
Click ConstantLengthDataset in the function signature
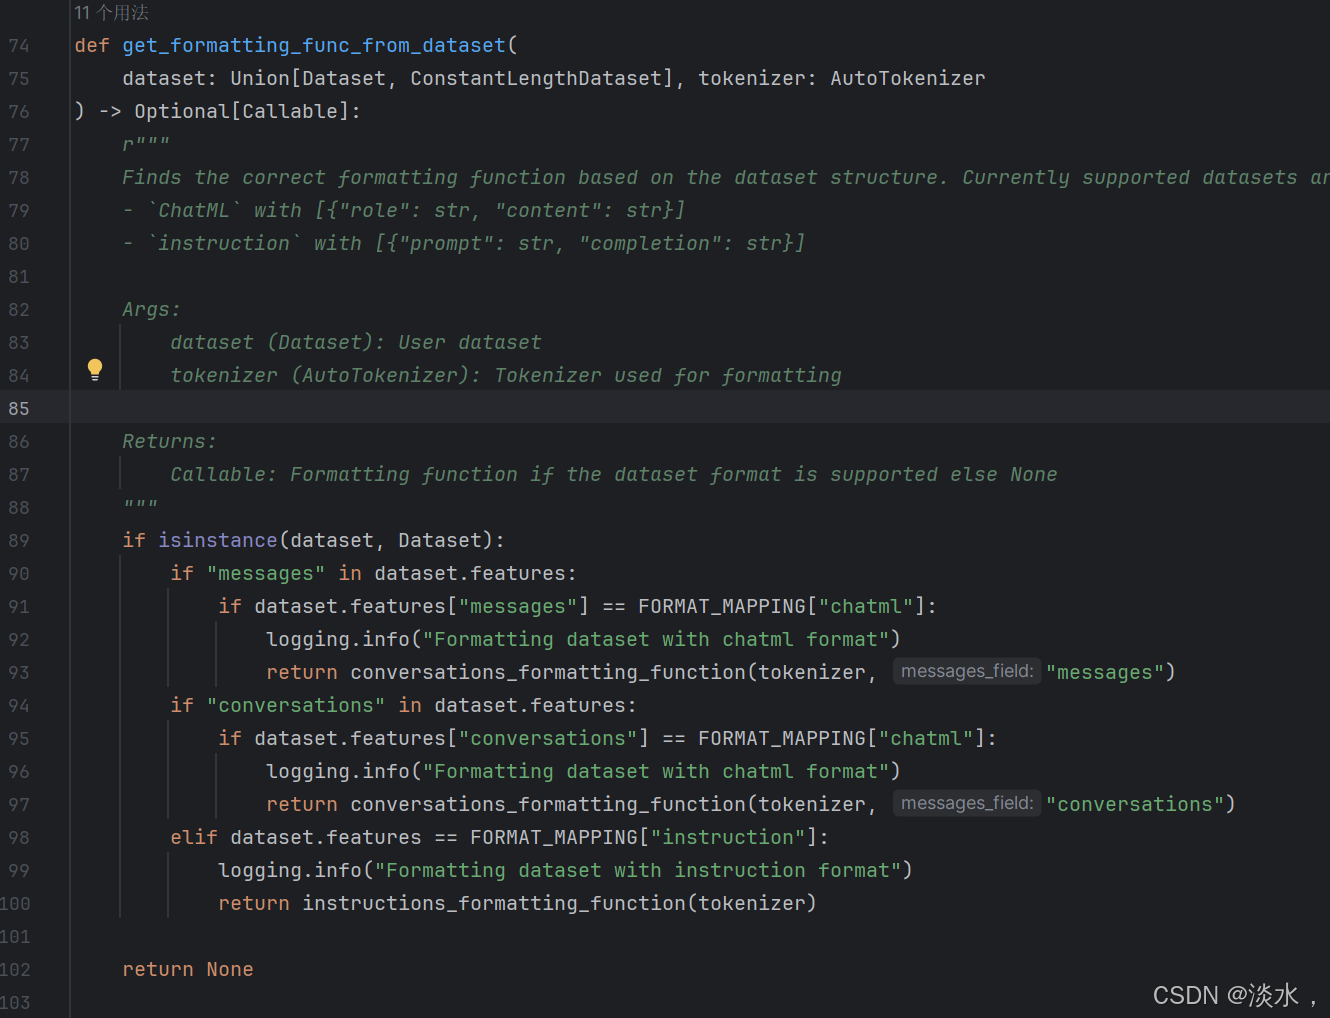[x=536, y=78]
